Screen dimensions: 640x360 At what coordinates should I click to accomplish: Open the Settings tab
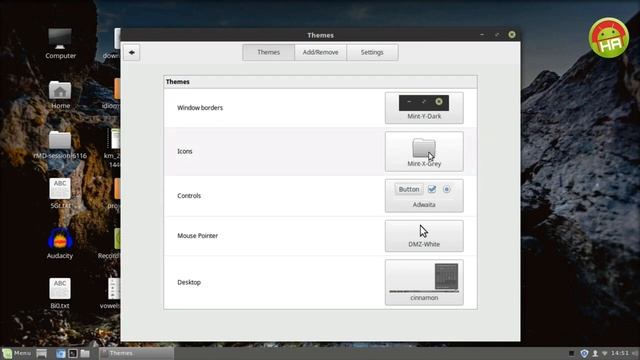pos(372,52)
